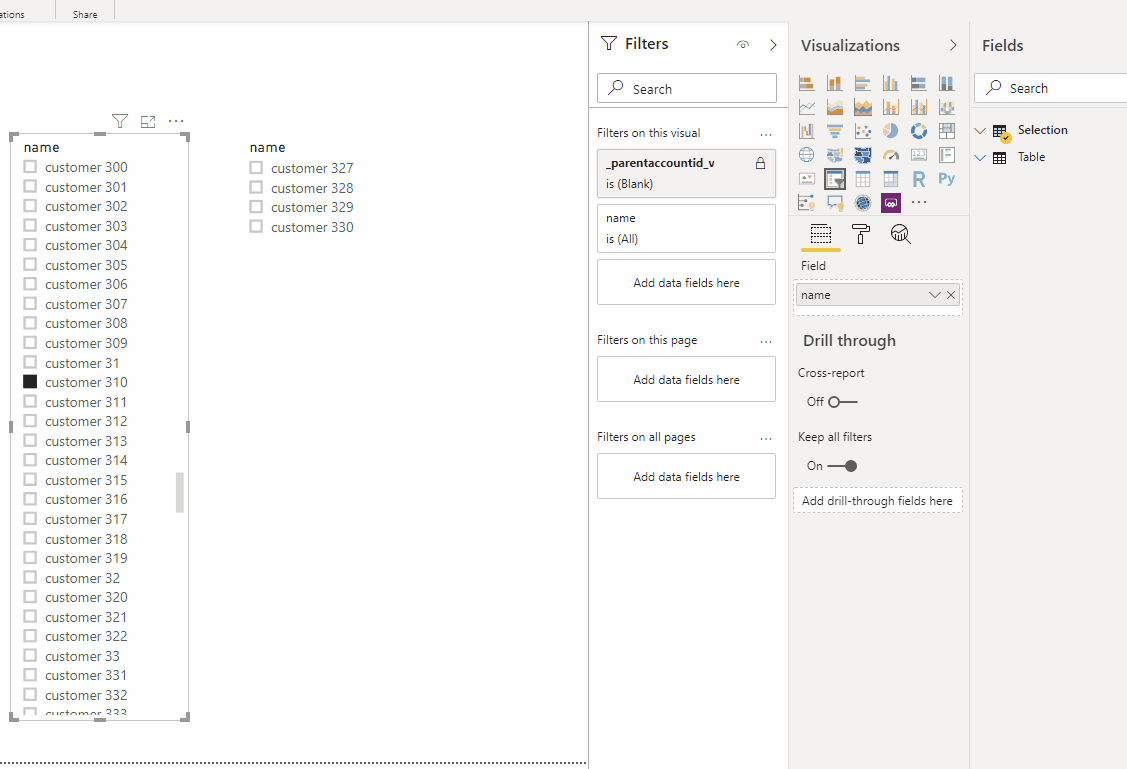Select the slicer visual icon
This screenshot has height=769, width=1127.
click(x=834, y=179)
